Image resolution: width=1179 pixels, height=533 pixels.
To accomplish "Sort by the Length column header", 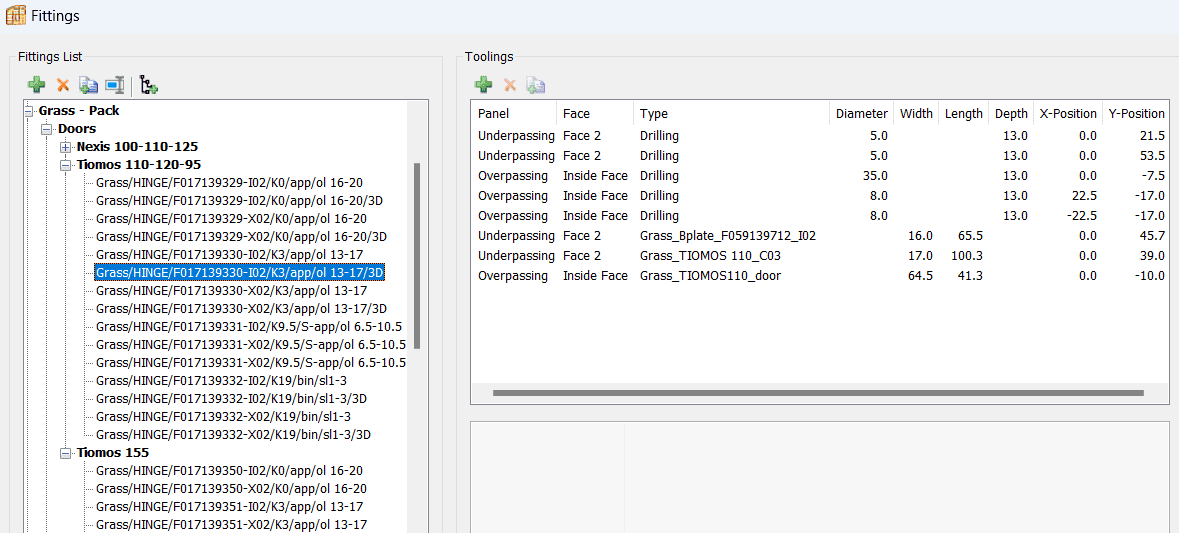I will (963, 114).
